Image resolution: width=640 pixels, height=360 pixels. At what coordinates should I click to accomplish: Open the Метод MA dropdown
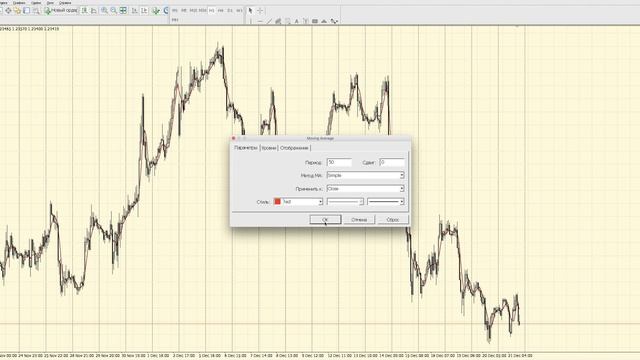pyautogui.click(x=365, y=175)
